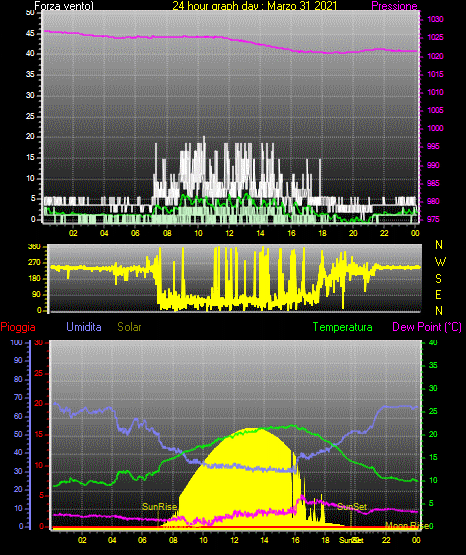The height and width of the screenshot is (555, 466).
Task: Click the Pressione label at top right
Action: (x=394, y=6)
